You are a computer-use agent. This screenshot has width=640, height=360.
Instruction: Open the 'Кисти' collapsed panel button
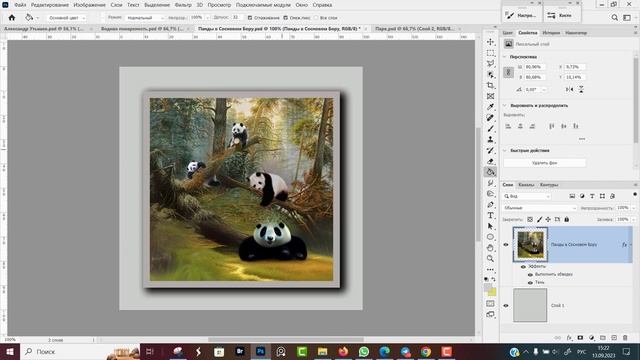[562, 15]
